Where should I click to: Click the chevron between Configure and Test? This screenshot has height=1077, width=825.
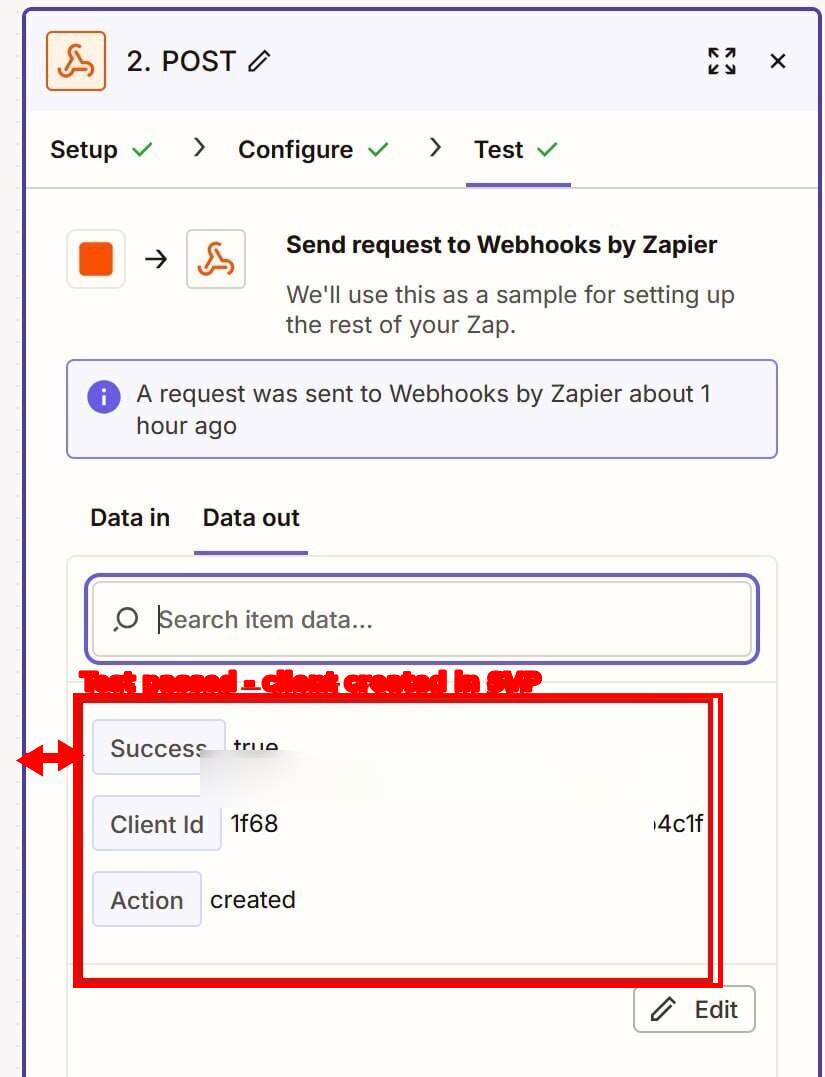[x=435, y=147]
